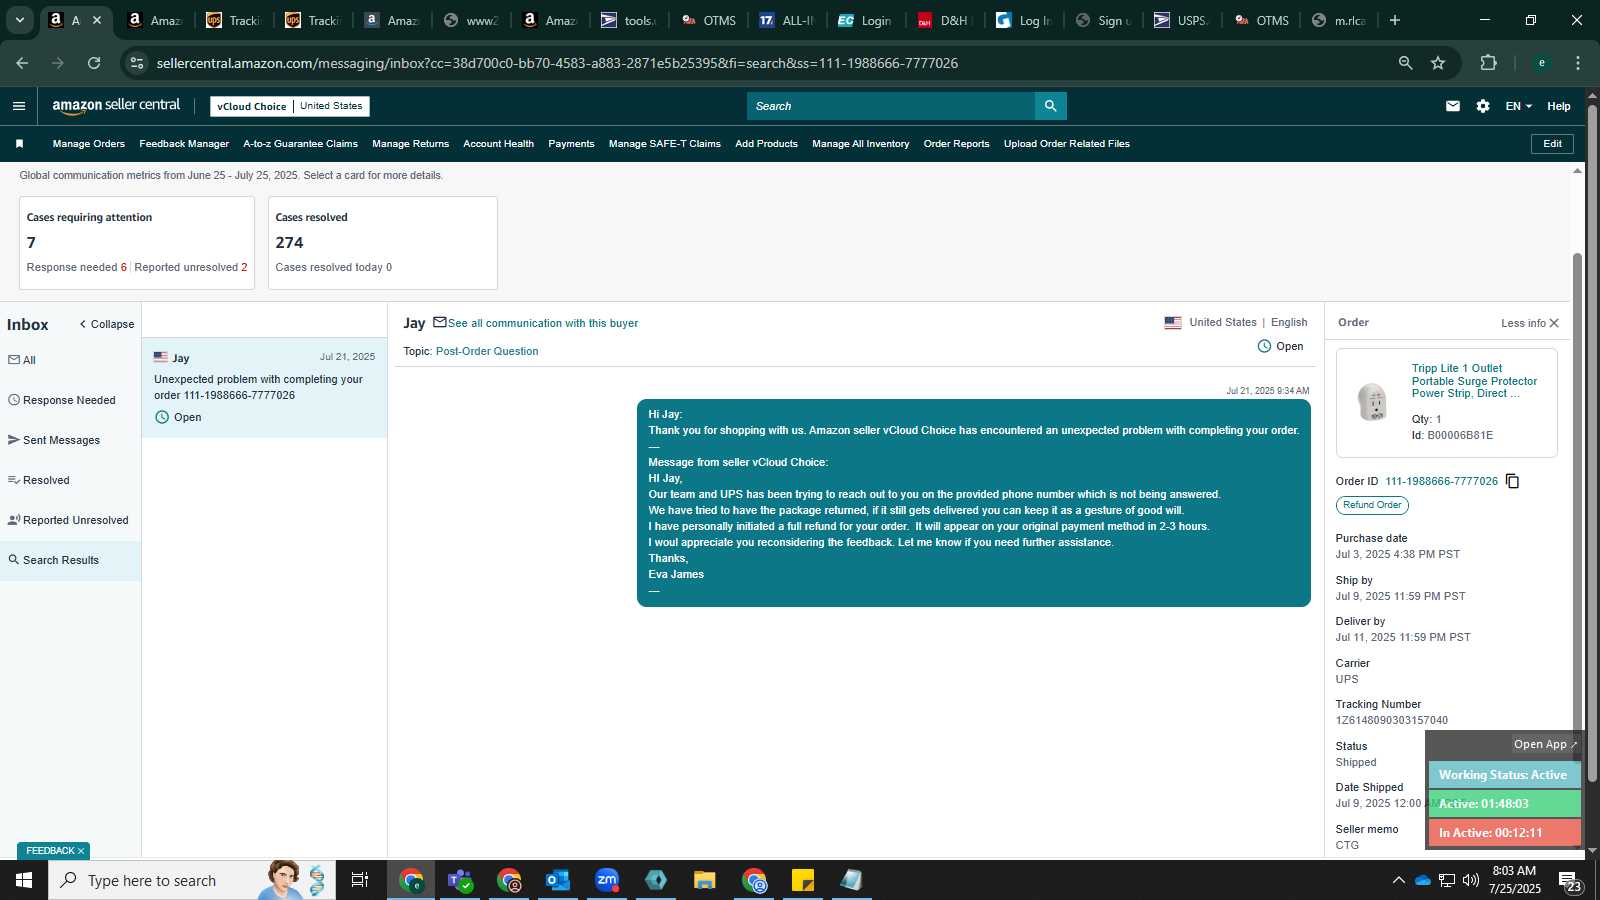Screen dimensions: 1600x900
Task: Open Upload Order Related Files
Action: coord(1067,144)
